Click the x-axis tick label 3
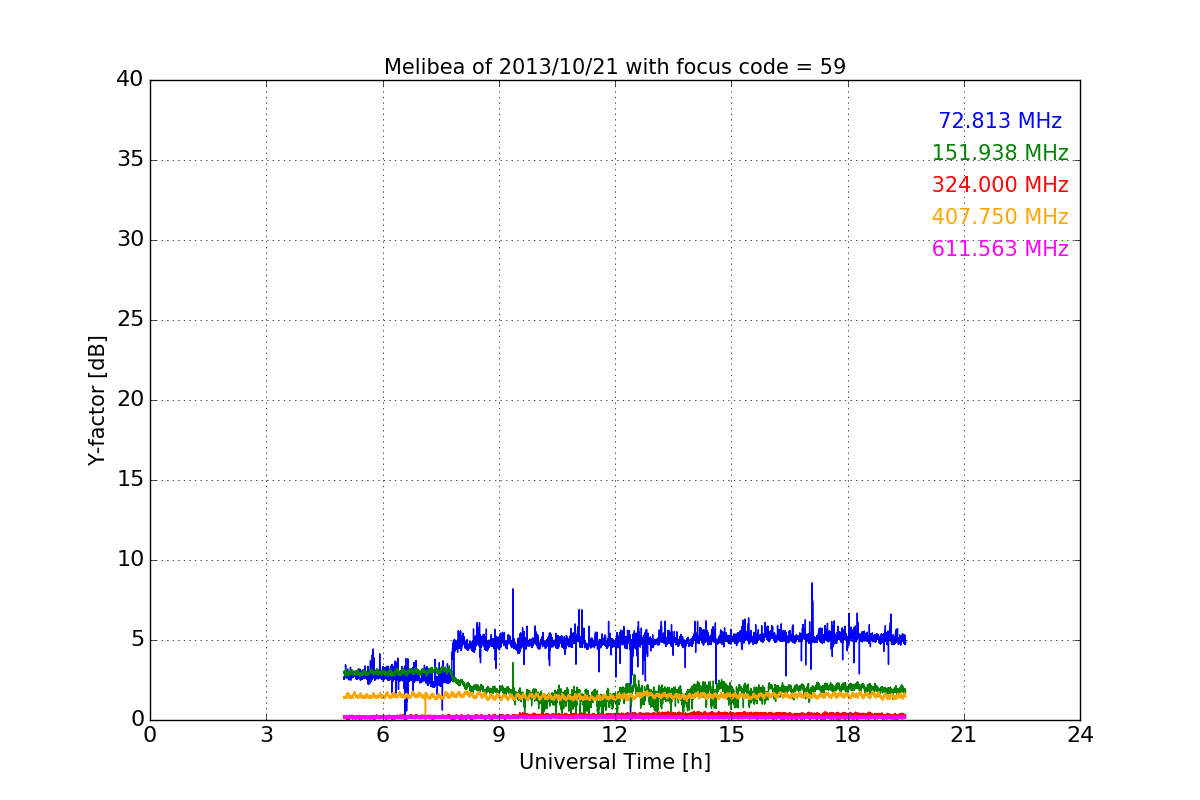The width and height of the screenshot is (1200, 800). 266,734
